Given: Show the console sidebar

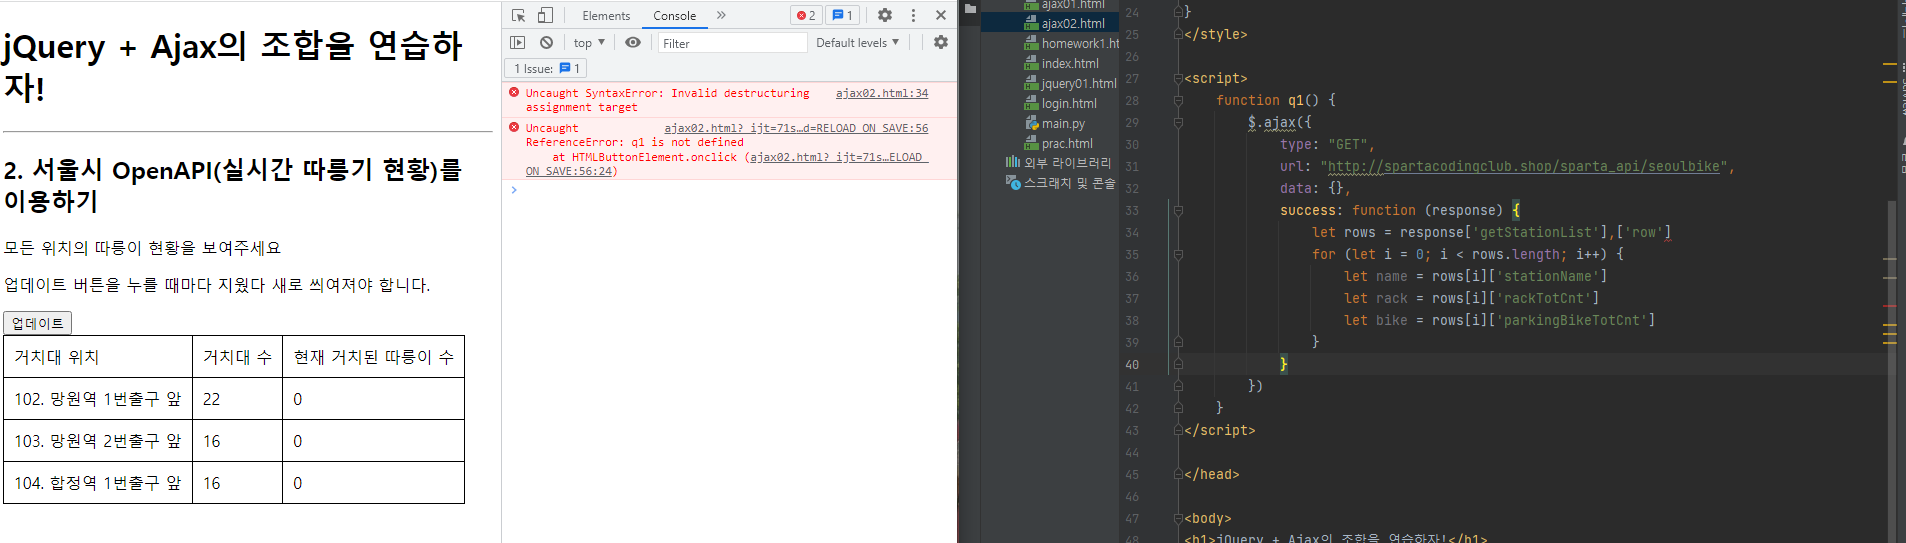Looking at the screenshot, I should tap(517, 42).
